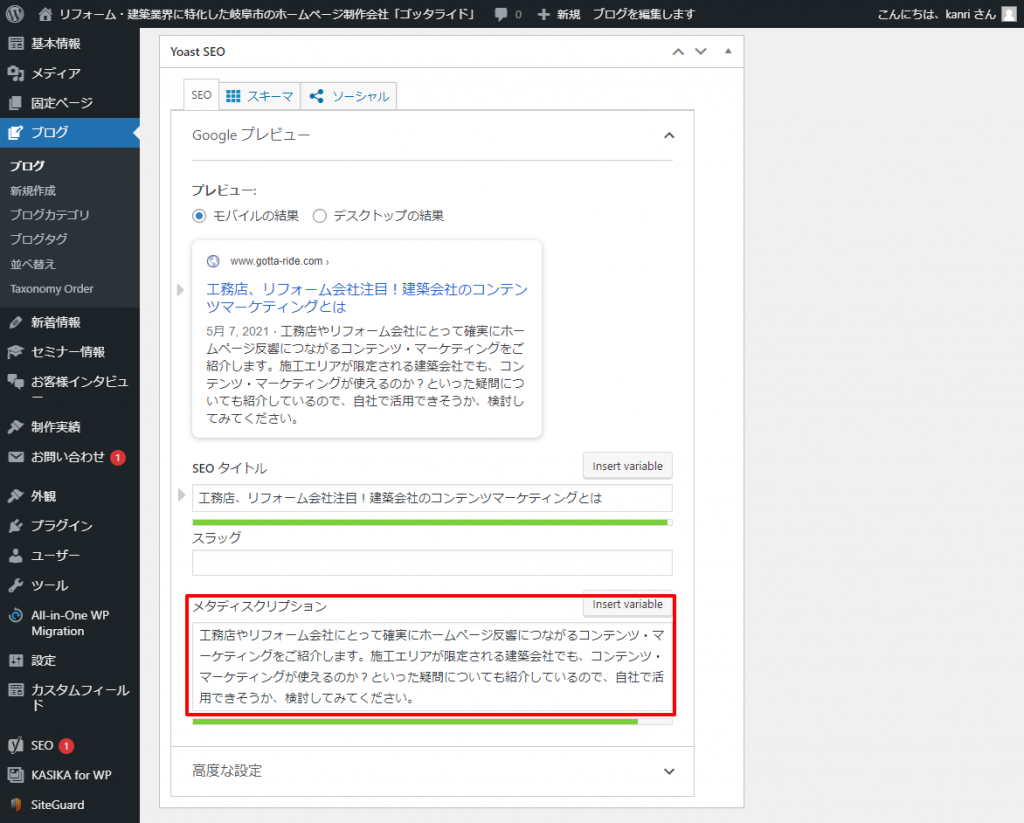Click into the スラッグ input field
The image size is (1024, 823).
coord(432,562)
